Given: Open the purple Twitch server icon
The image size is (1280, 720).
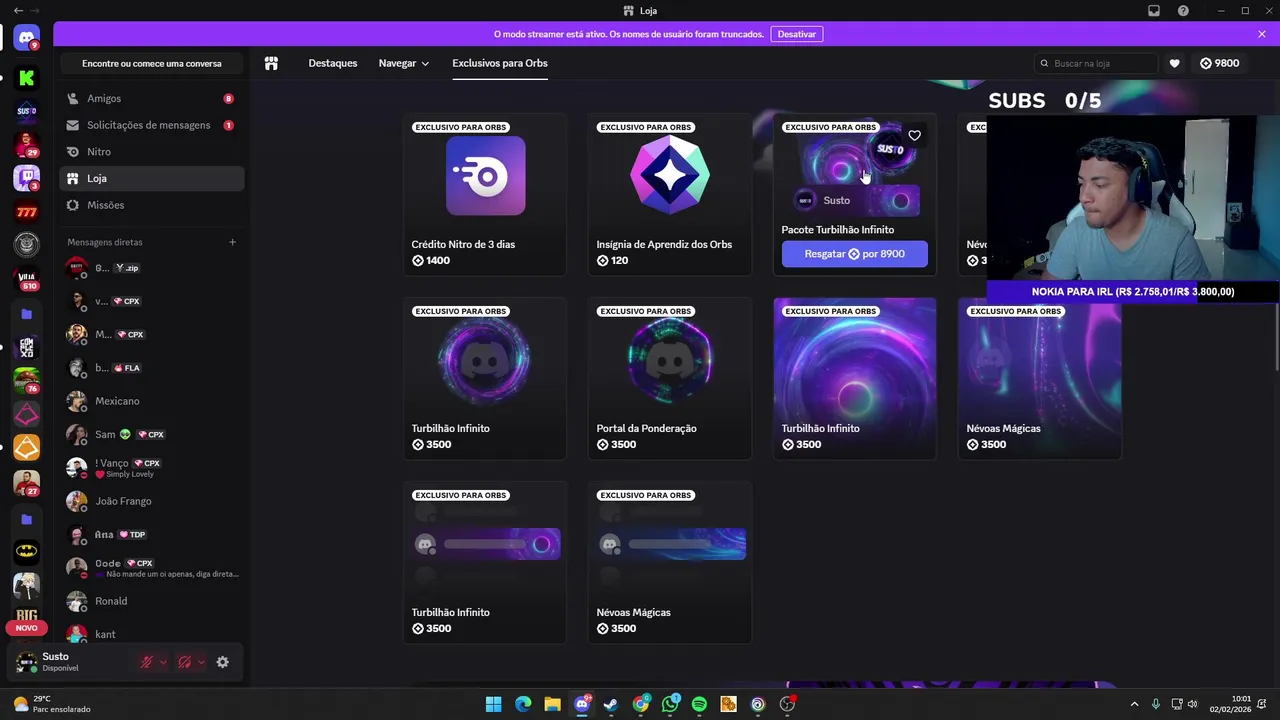Looking at the screenshot, I should pos(26,178).
